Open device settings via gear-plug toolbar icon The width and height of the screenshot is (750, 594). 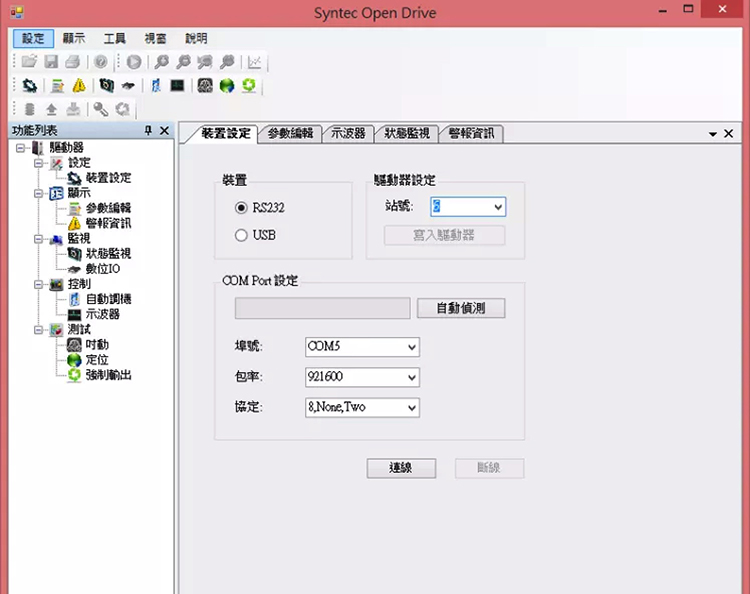(x=30, y=86)
